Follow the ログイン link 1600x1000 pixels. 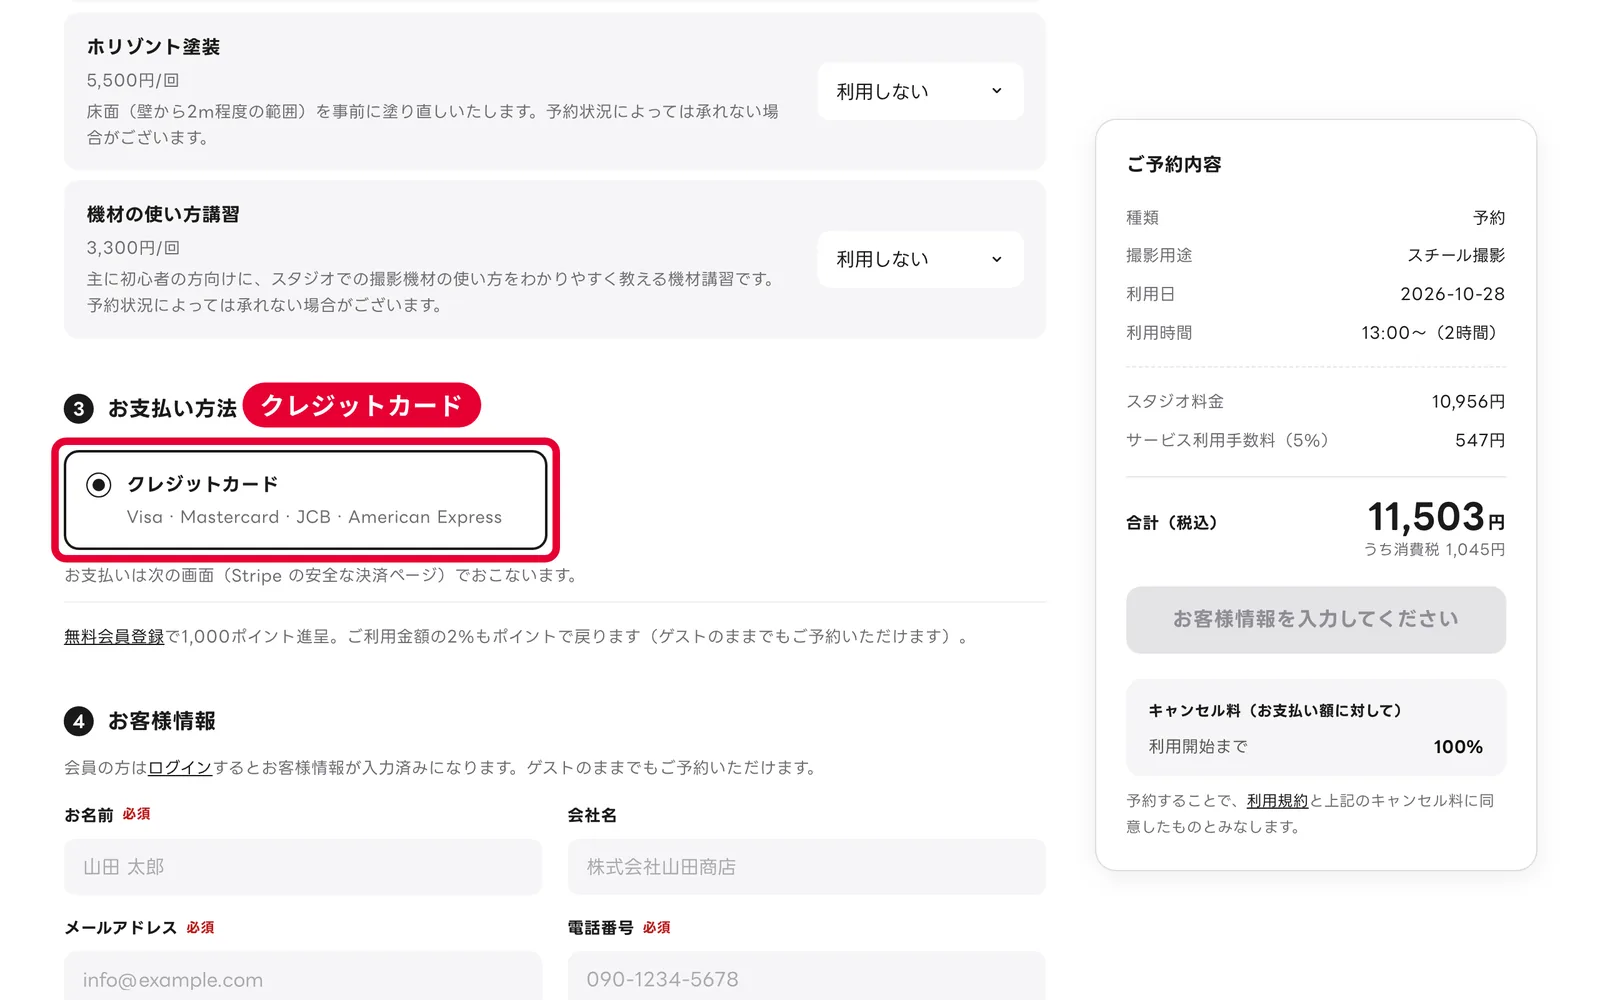tap(180, 767)
